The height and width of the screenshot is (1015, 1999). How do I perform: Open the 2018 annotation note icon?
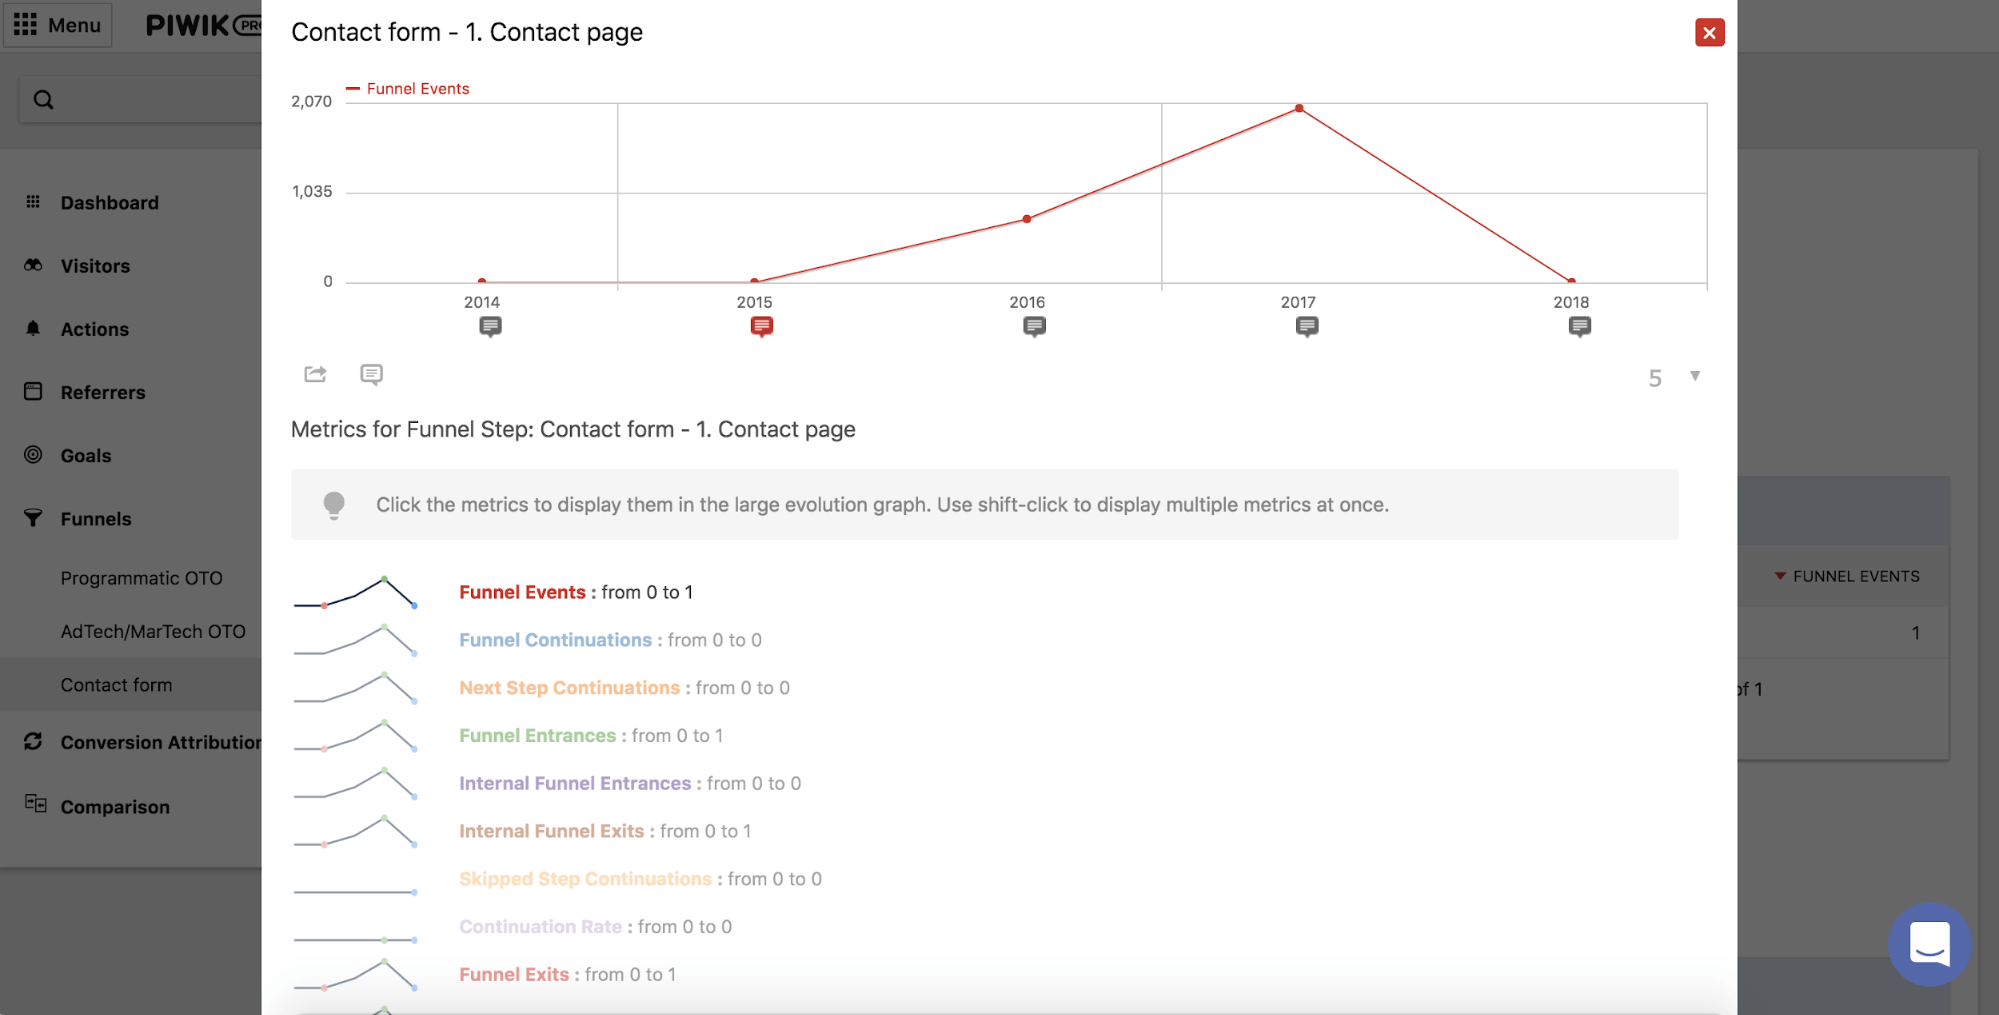[1579, 326]
